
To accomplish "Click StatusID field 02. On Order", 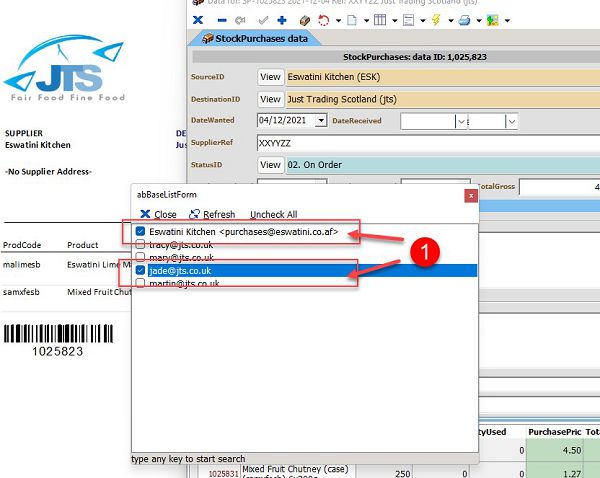I will pyautogui.click(x=443, y=165).
